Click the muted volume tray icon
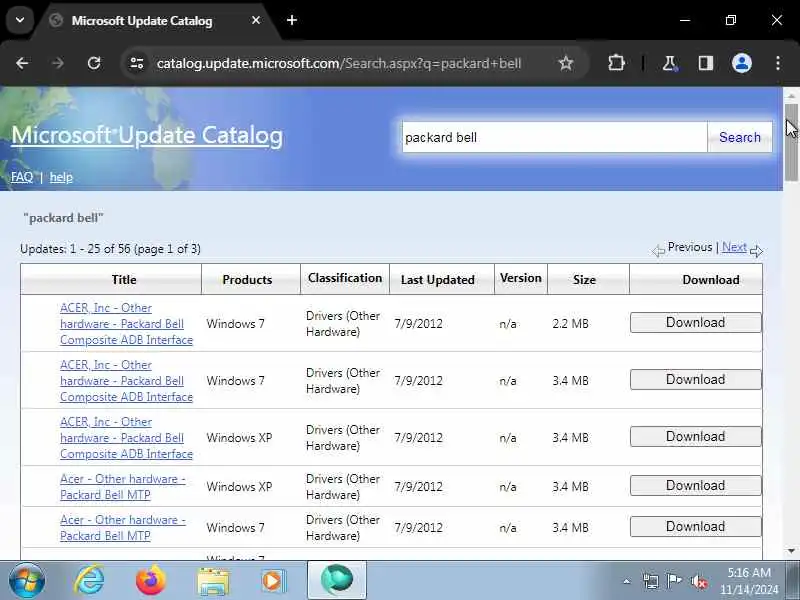 pos(698,581)
